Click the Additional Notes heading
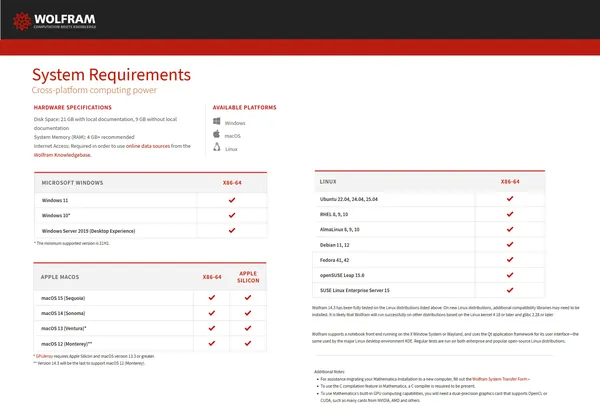The width and height of the screenshot is (600, 419). pos(329,372)
